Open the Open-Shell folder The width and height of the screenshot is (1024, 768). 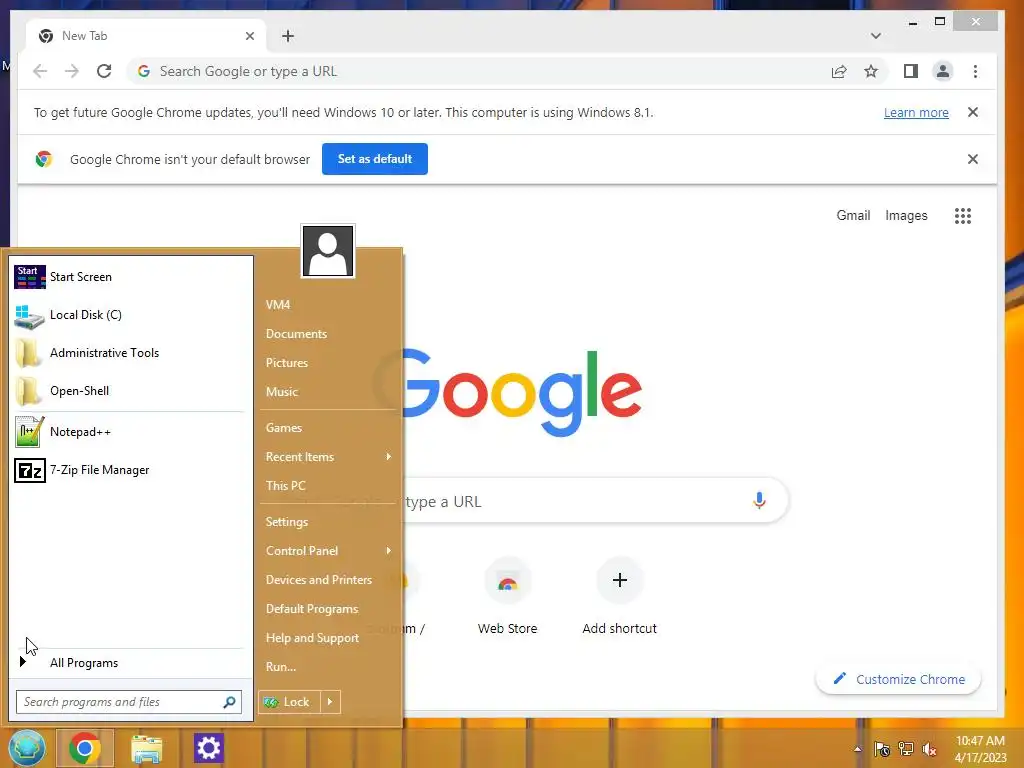click(x=131, y=391)
